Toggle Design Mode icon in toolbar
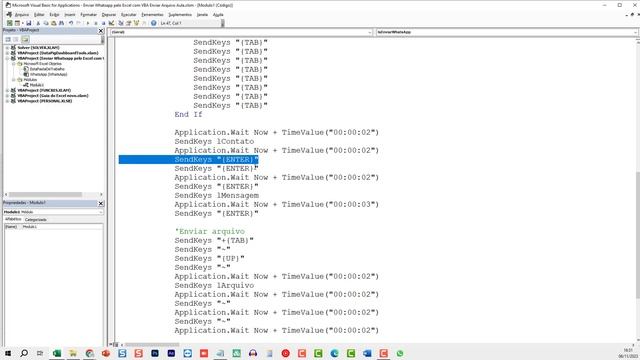Viewport: 640px width, 360px height. 111,23
